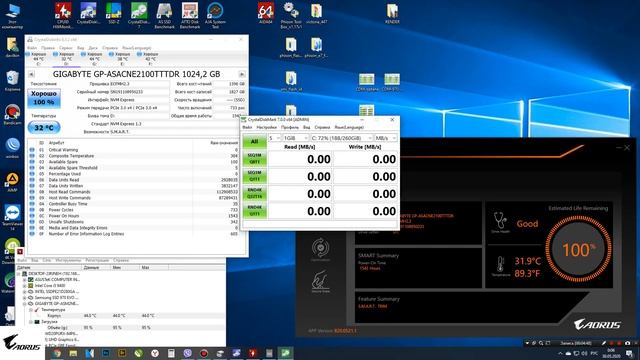The width and height of the screenshot is (640, 360).
Task: Select the Корзина recycle bin icon
Action: tap(12, 80)
